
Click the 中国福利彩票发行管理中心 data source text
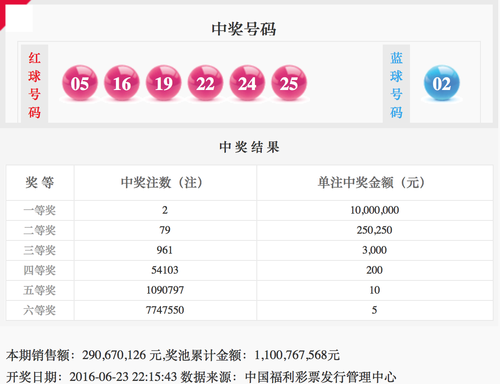coord(320,377)
